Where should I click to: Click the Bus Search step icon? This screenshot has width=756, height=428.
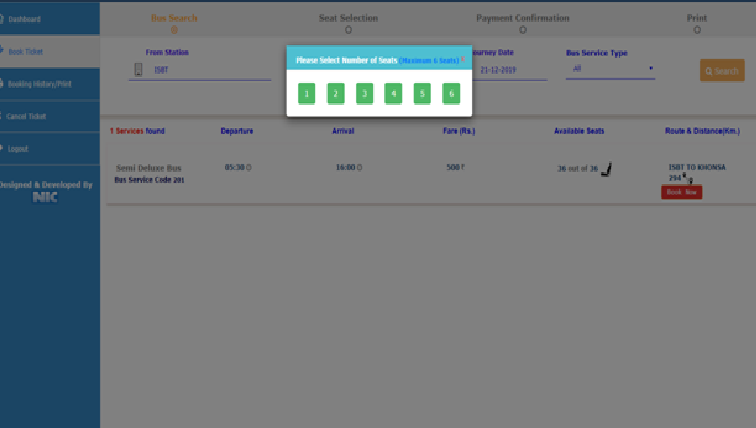[174, 30]
